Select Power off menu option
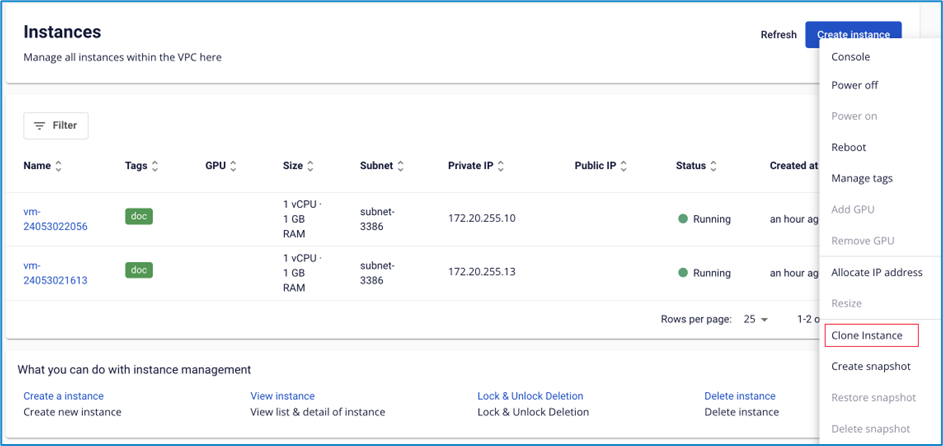Viewport: 943px width, 446px height. click(x=854, y=85)
